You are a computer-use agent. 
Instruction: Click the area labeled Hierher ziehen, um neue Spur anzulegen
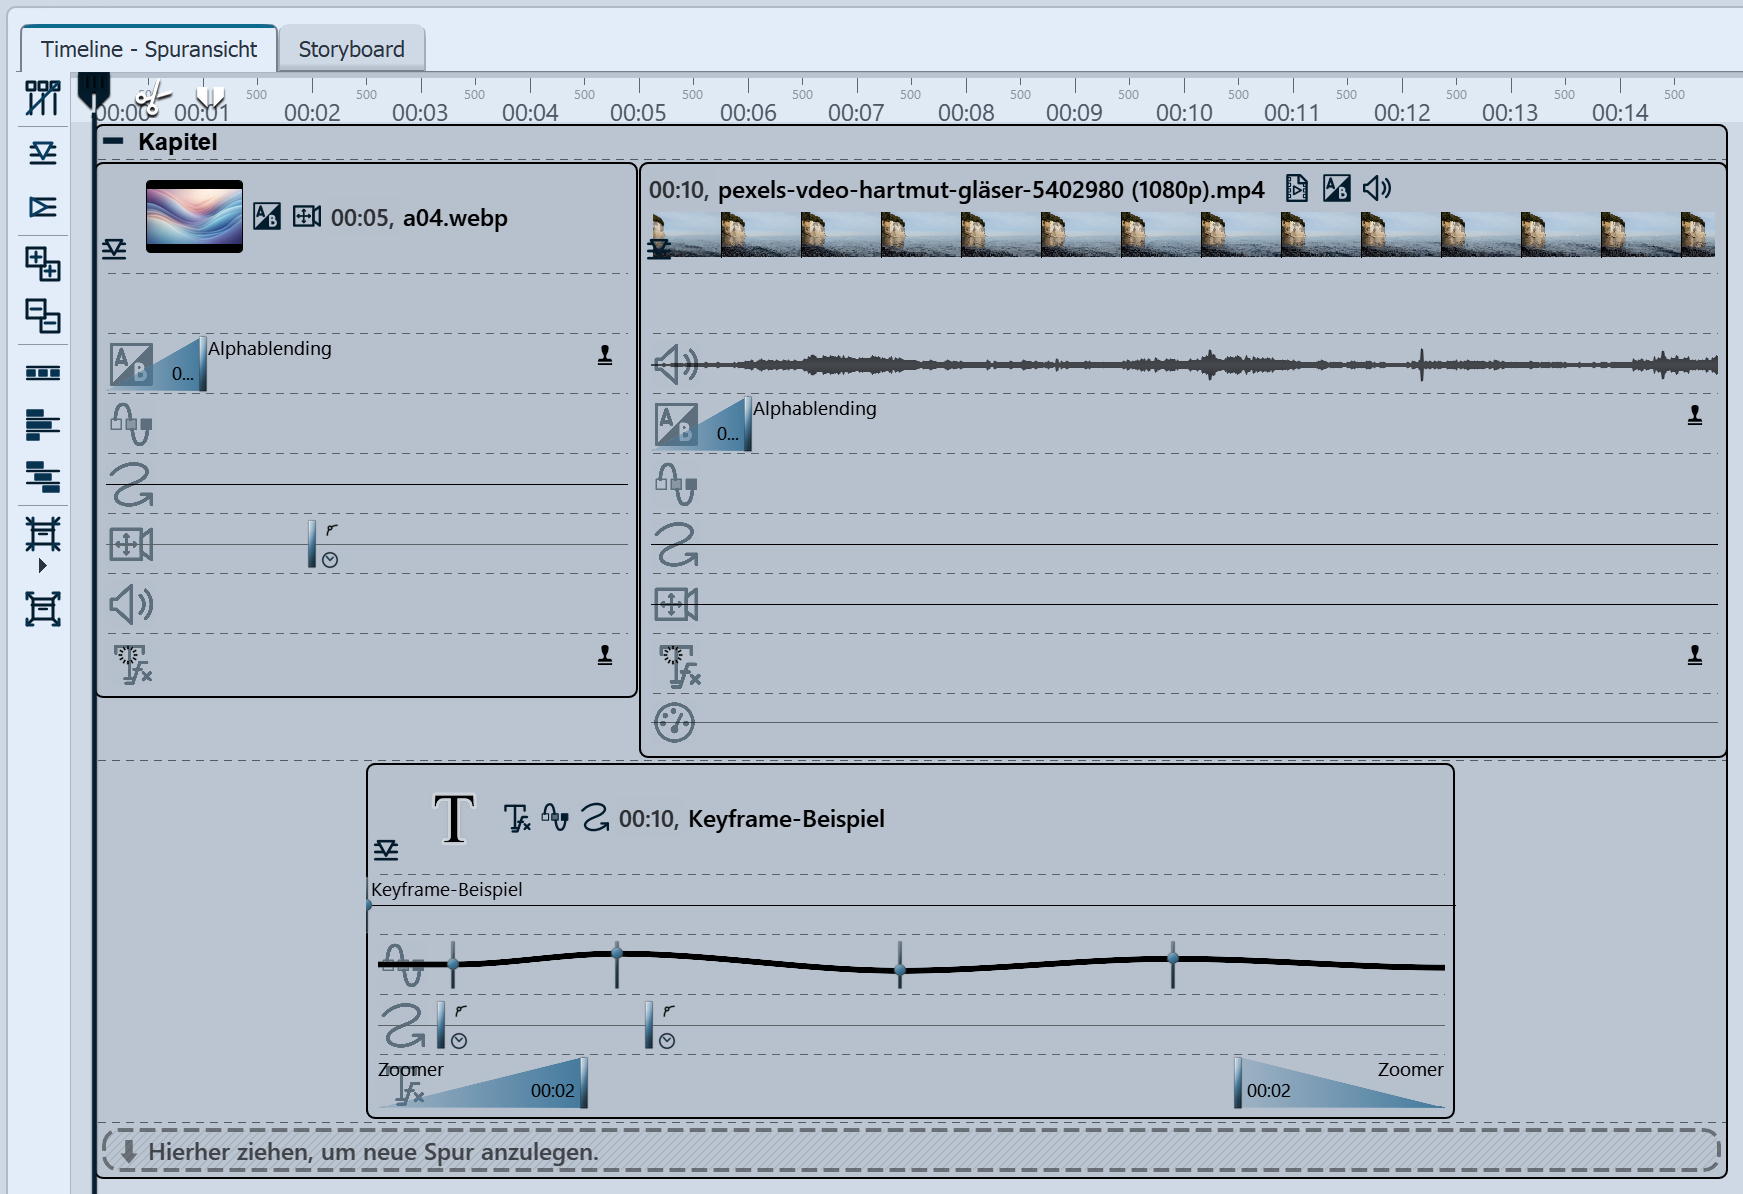pos(370,1152)
